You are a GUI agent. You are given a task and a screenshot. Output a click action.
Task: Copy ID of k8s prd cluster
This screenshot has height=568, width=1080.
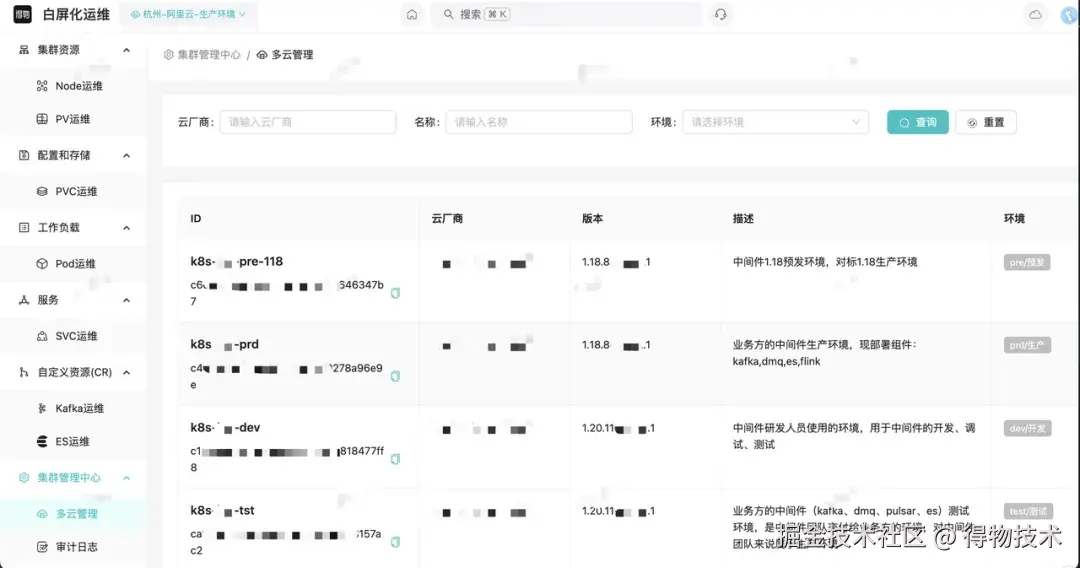[395, 377]
